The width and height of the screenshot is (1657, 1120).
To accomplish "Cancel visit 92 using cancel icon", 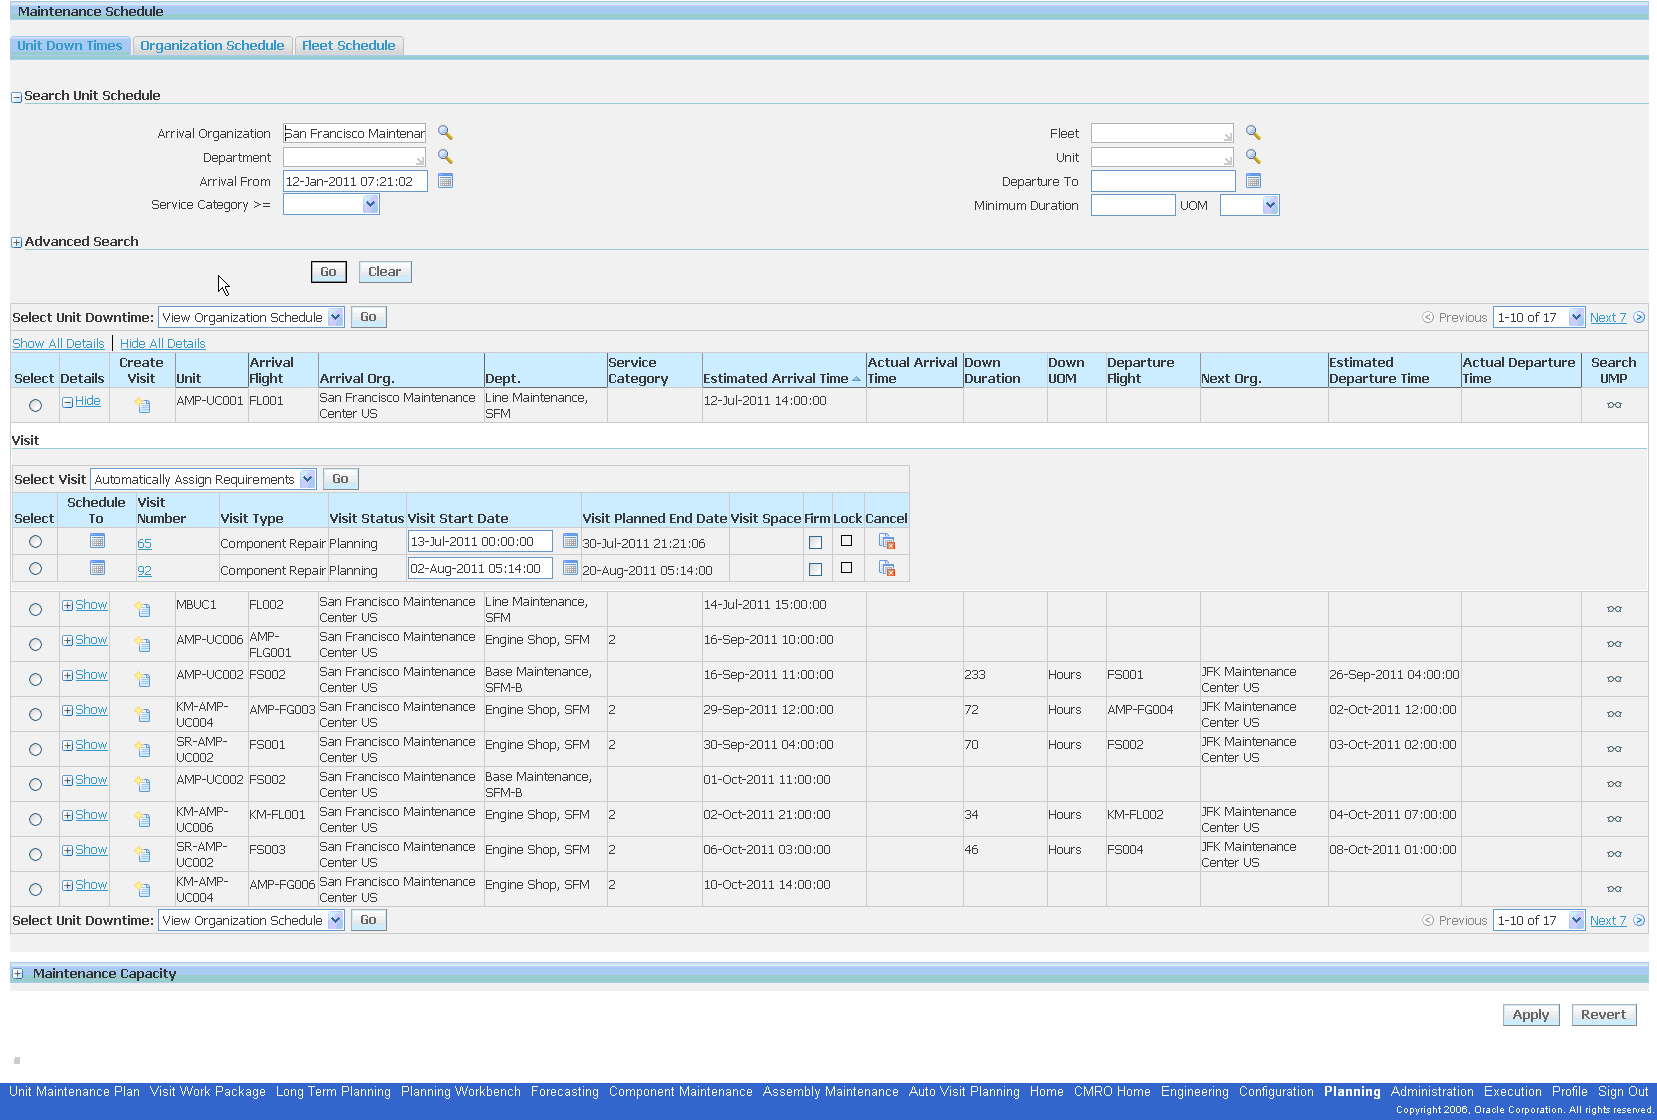I will pyautogui.click(x=887, y=568).
